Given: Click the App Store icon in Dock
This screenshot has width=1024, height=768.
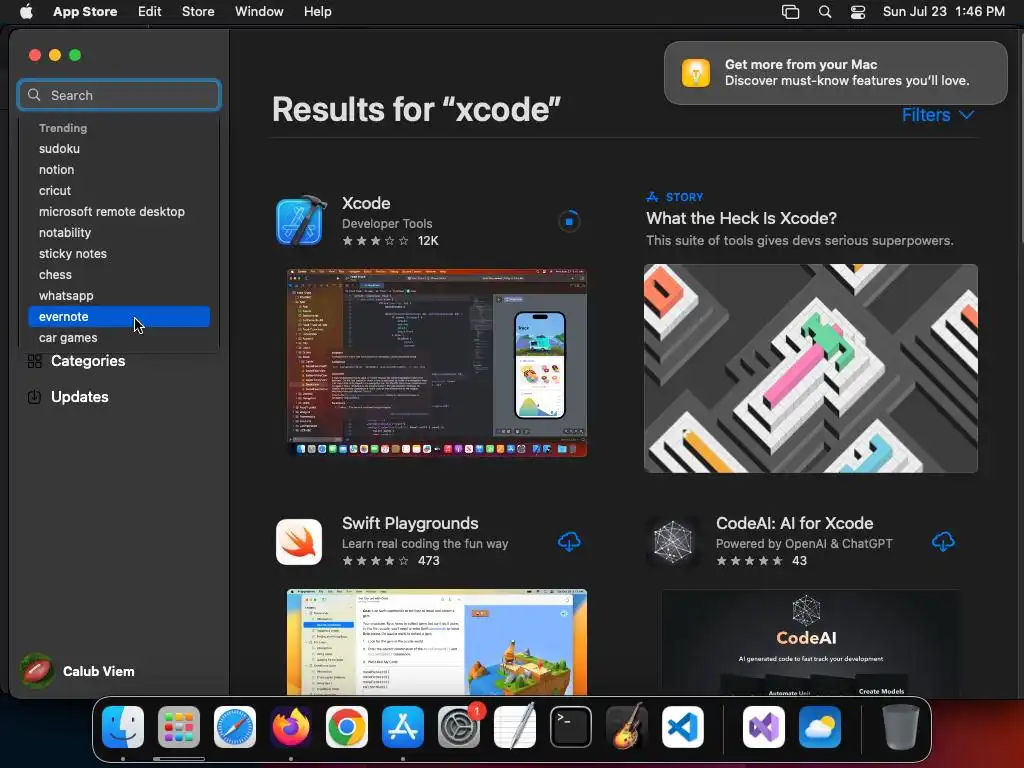Looking at the screenshot, I should (x=403, y=726).
